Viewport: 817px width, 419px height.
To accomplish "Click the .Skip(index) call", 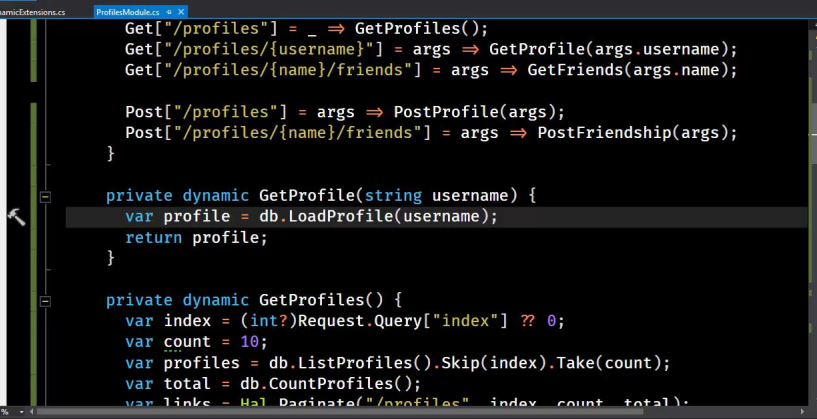I will (489, 363).
